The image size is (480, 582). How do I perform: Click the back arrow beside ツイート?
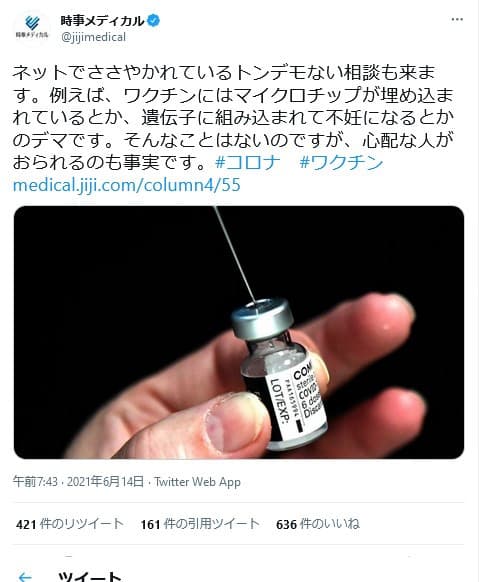(x=24, y=576)
